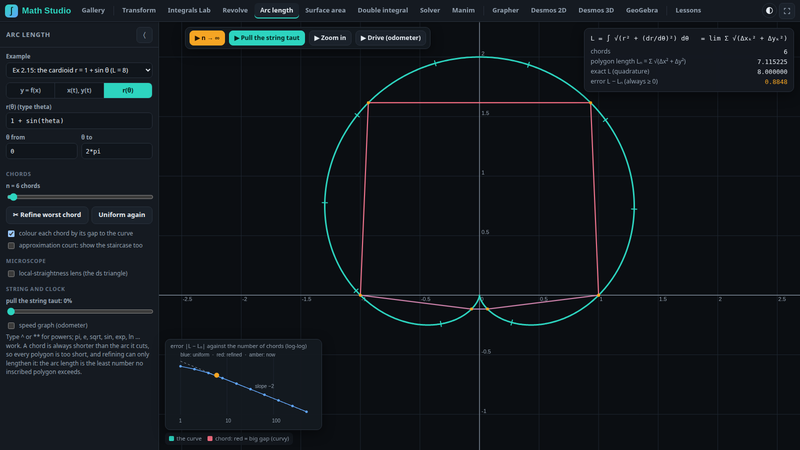The width and height of the screenshot is (800, 450).
Task: Open the Example dropdown for the cardioid
Action: 79,70
